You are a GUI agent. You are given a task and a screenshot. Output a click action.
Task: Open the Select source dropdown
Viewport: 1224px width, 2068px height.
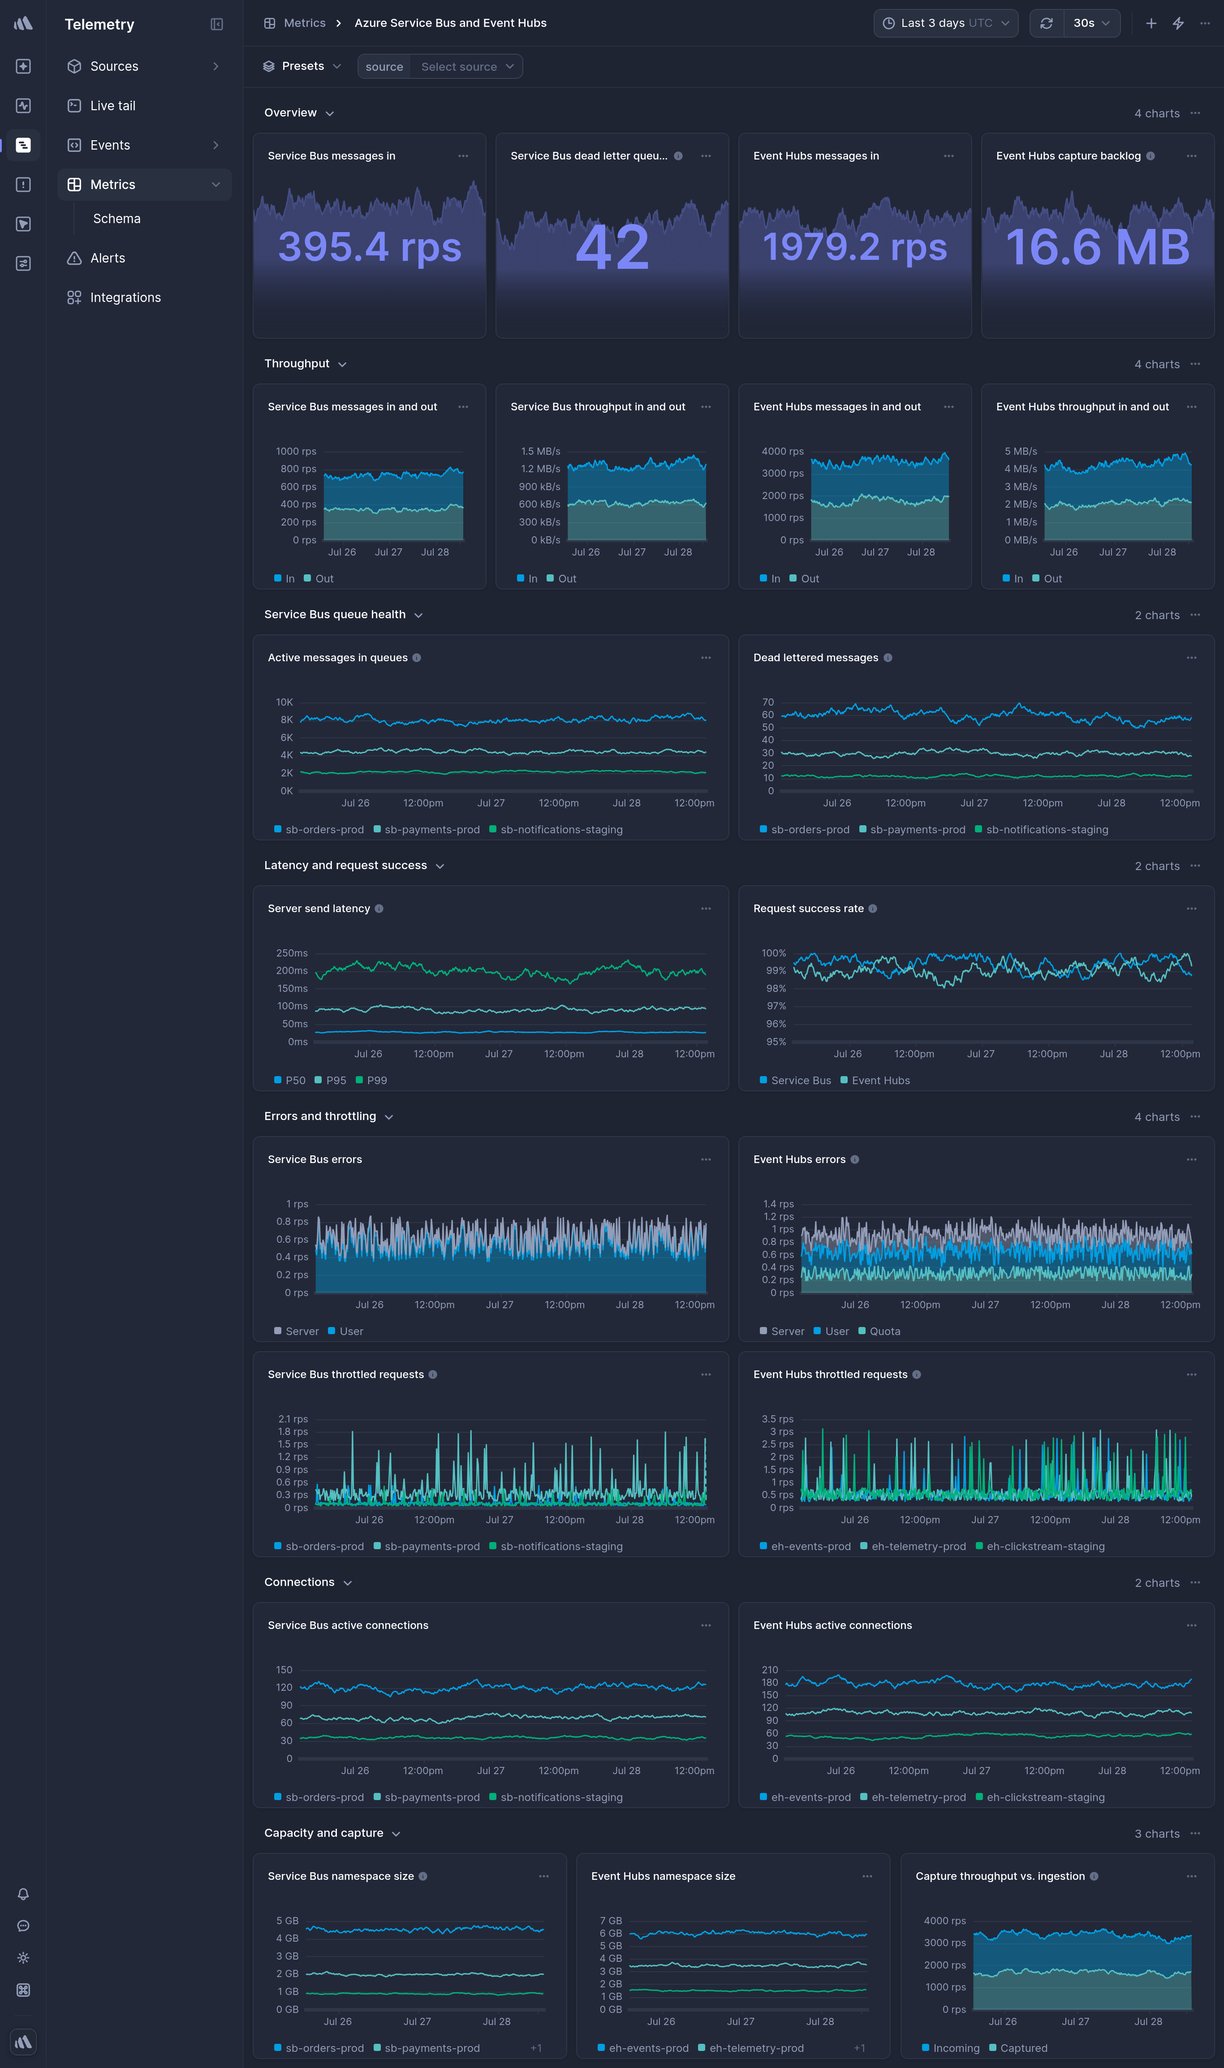(x=467, y=67)
